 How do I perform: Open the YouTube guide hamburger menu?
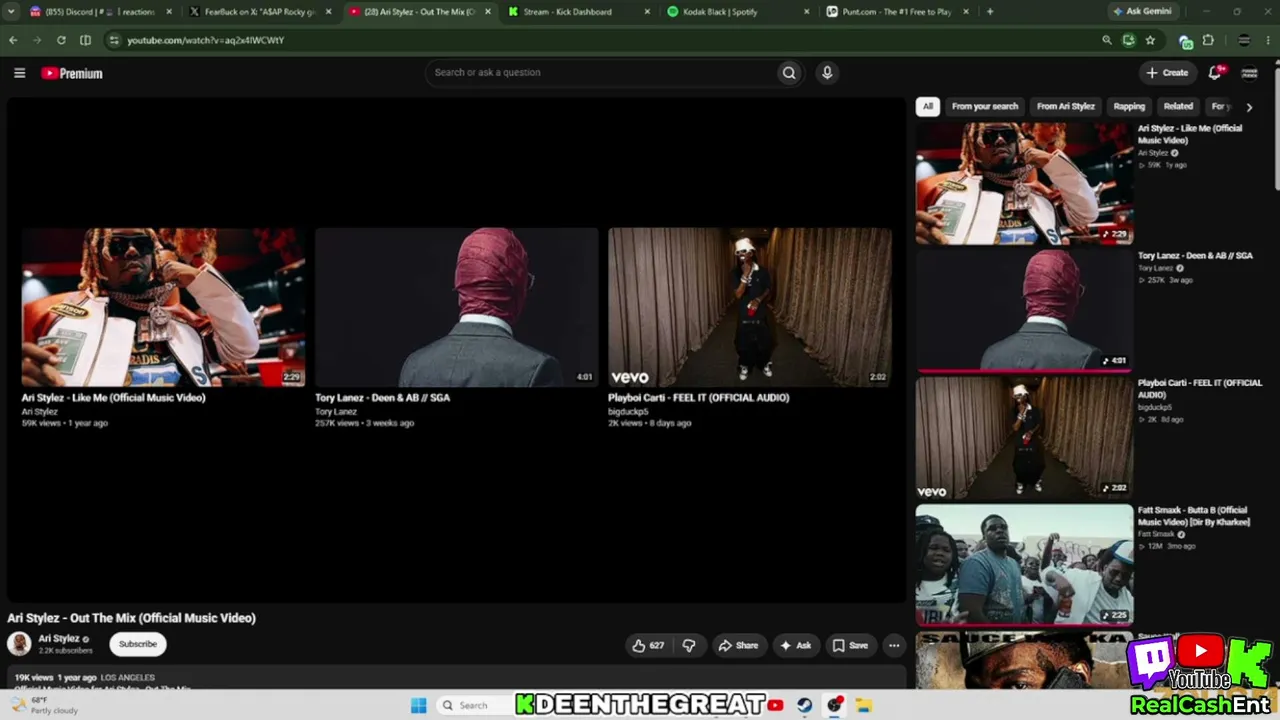(19, 73)
